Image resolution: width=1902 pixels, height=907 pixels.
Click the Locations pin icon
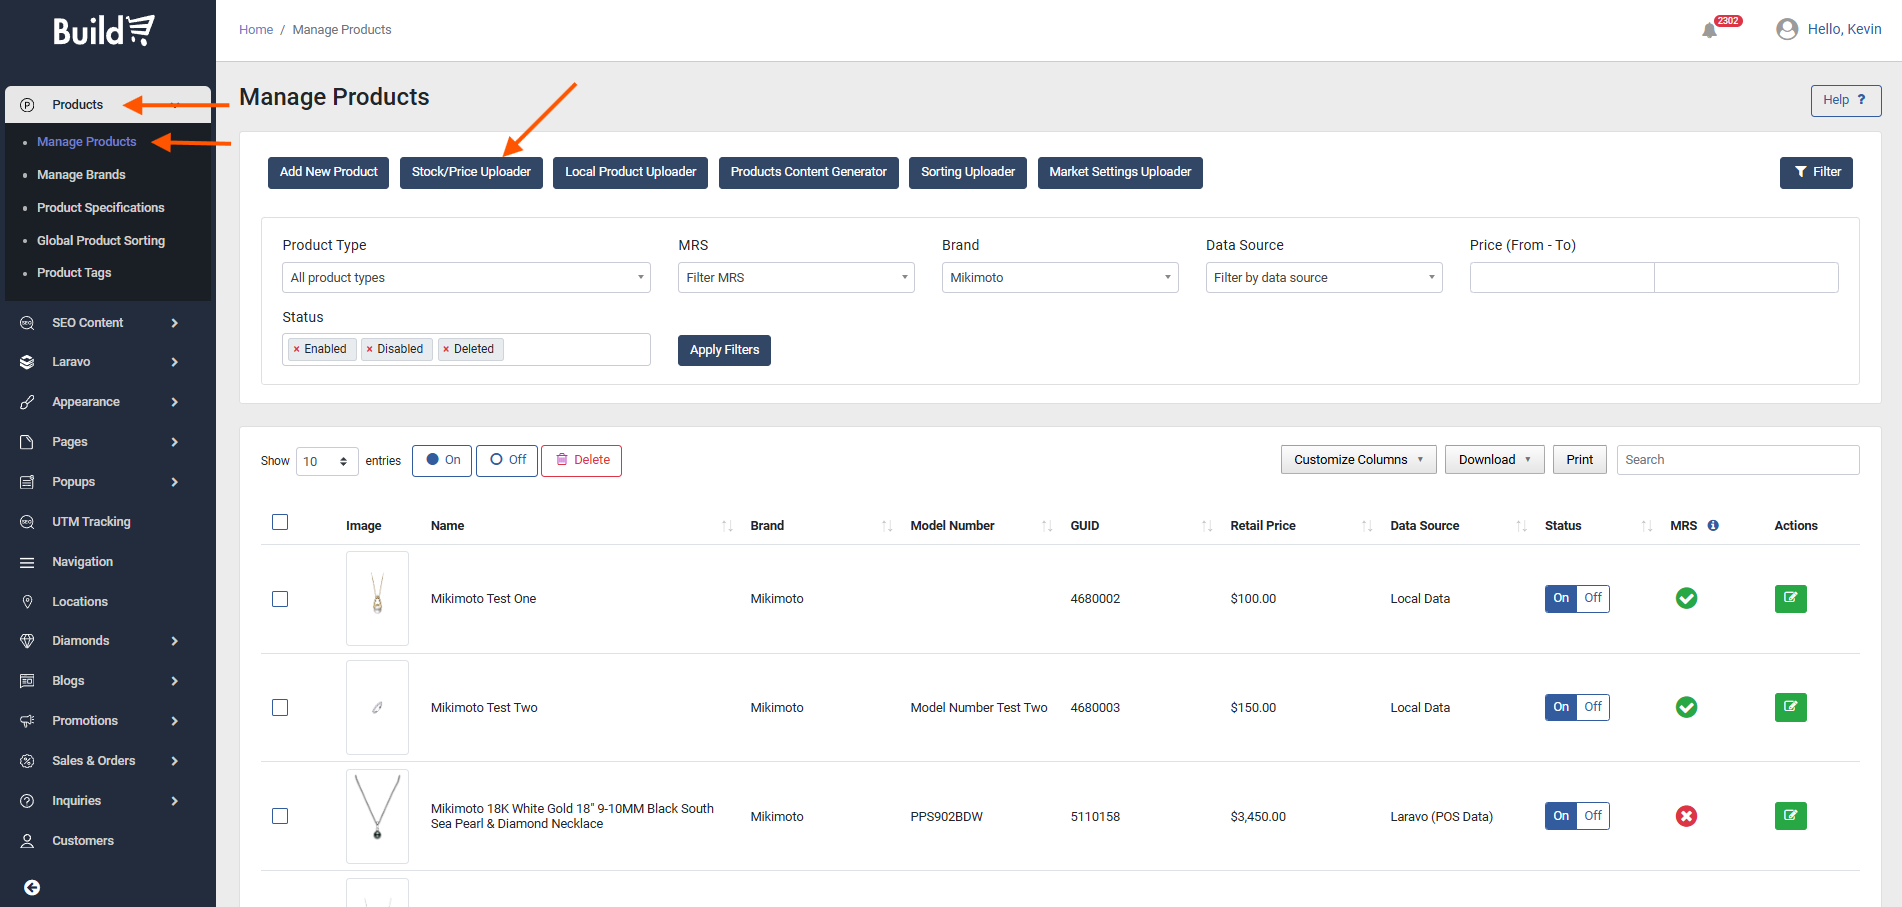click(x=27, y=602)
